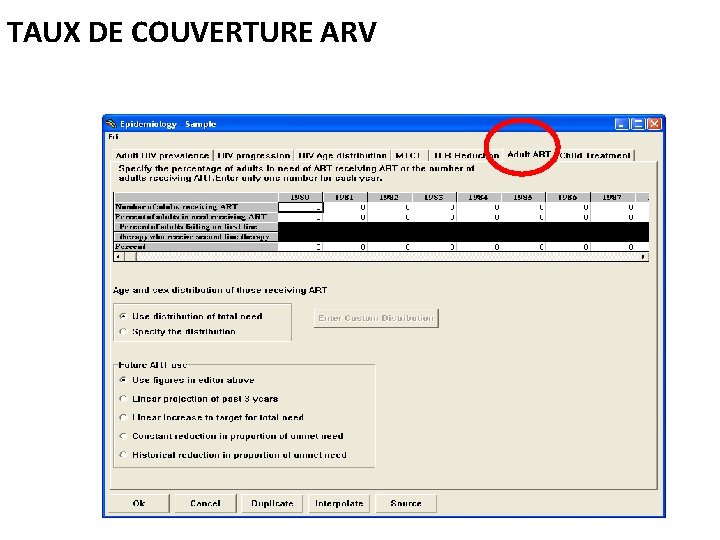This screenshot has height=540, width=720.
Task: Click the Enter Custom Distribution button
Action: pos(376,318)
